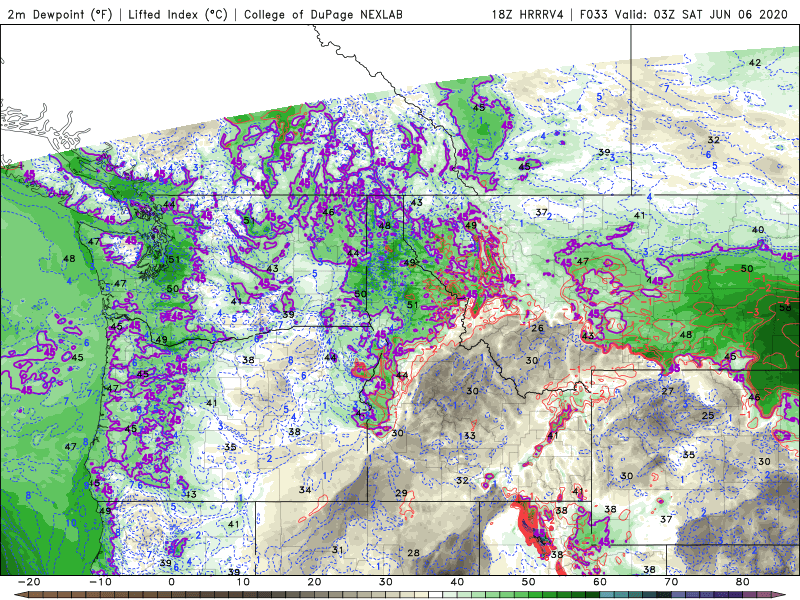
Task: Click the "F033" forecast hour label
Action: point(594,14)
